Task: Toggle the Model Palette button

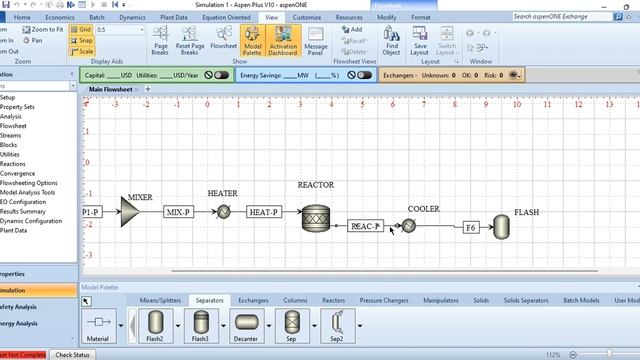Action: pyautogui.click(x=252, y=40)
